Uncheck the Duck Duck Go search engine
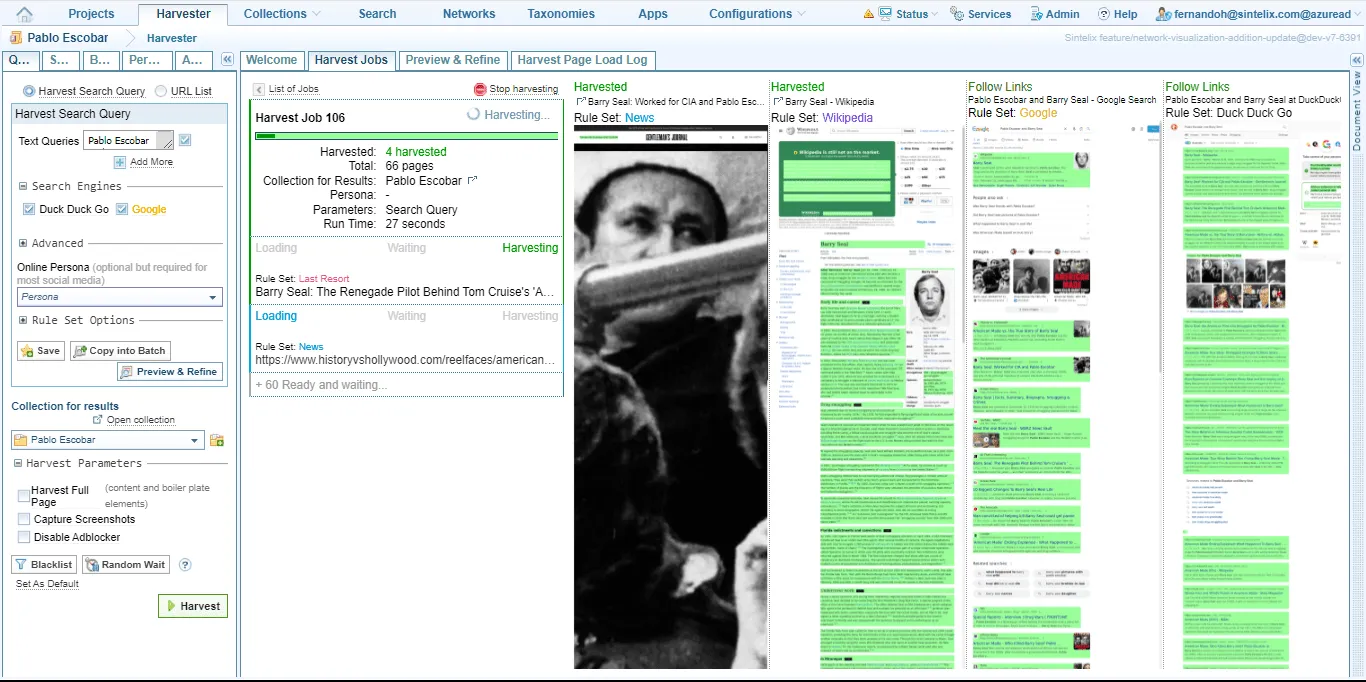The height and width of the screenshot is (682, 1366). click(29, 209)
